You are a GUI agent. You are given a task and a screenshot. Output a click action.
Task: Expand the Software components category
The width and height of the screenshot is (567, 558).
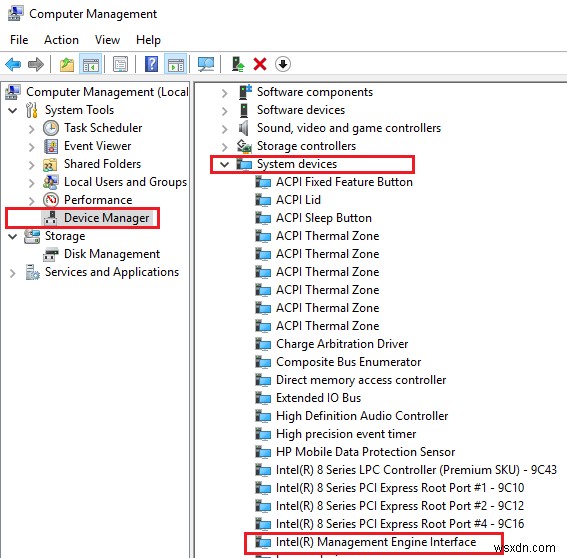tap(225, 93)
